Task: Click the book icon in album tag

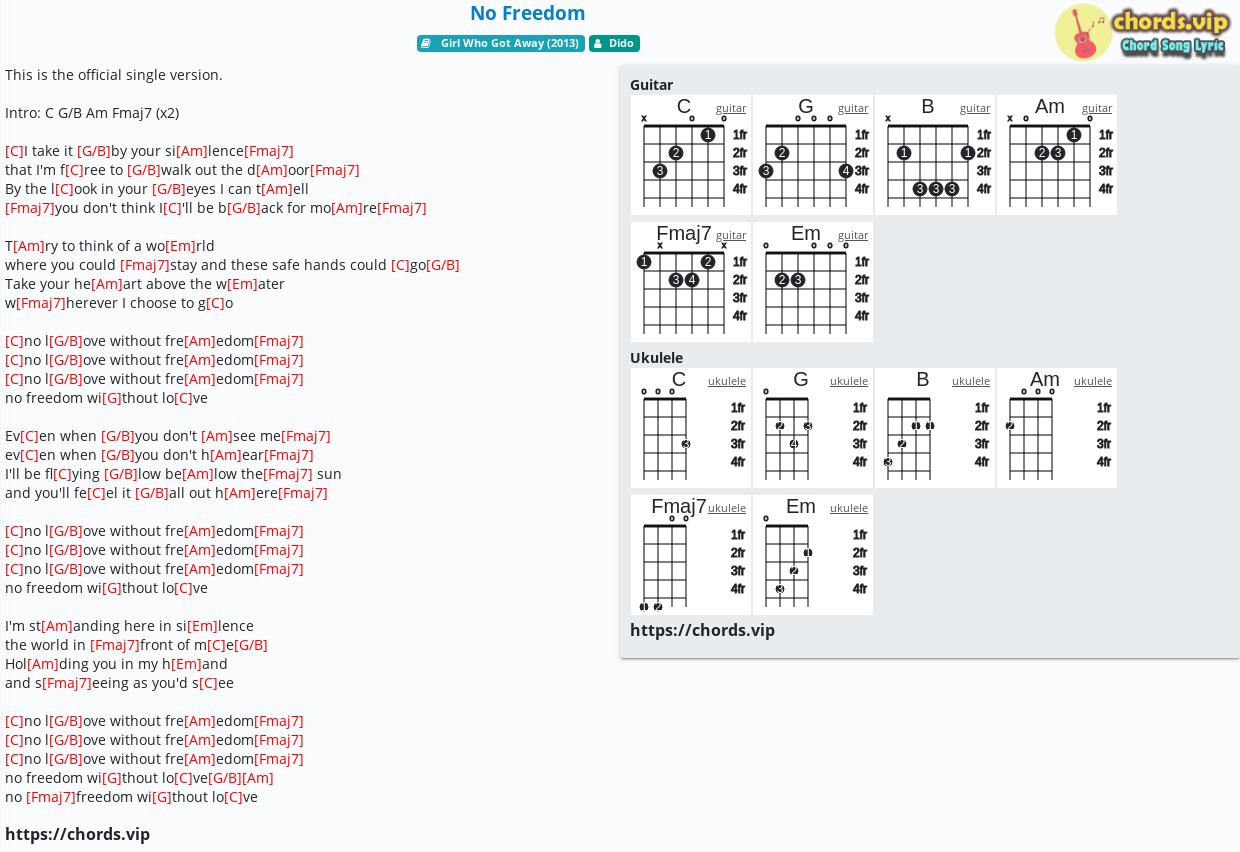Action: point(426,43)
